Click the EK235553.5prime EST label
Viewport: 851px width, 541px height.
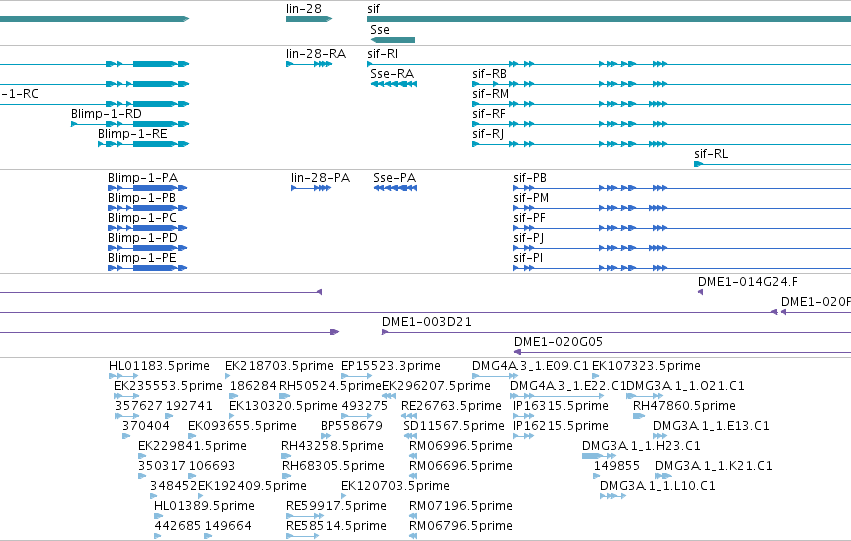(x=168, y=386)
